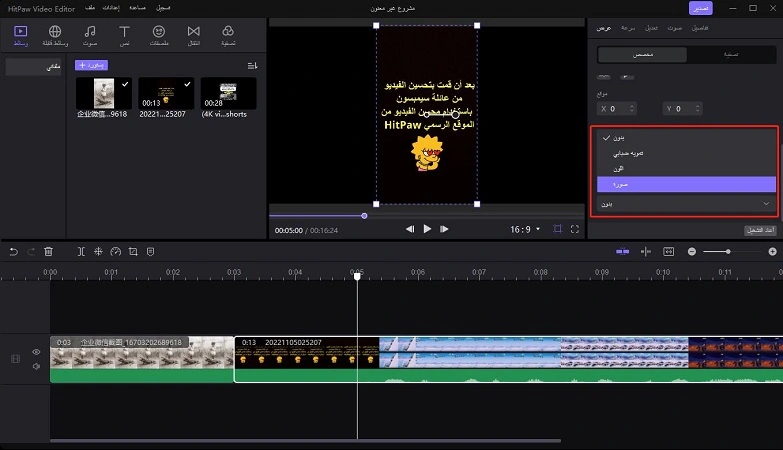Open the speed gauge tool
The width and height of the screenshot is (783, 450).
pos(115,252)
